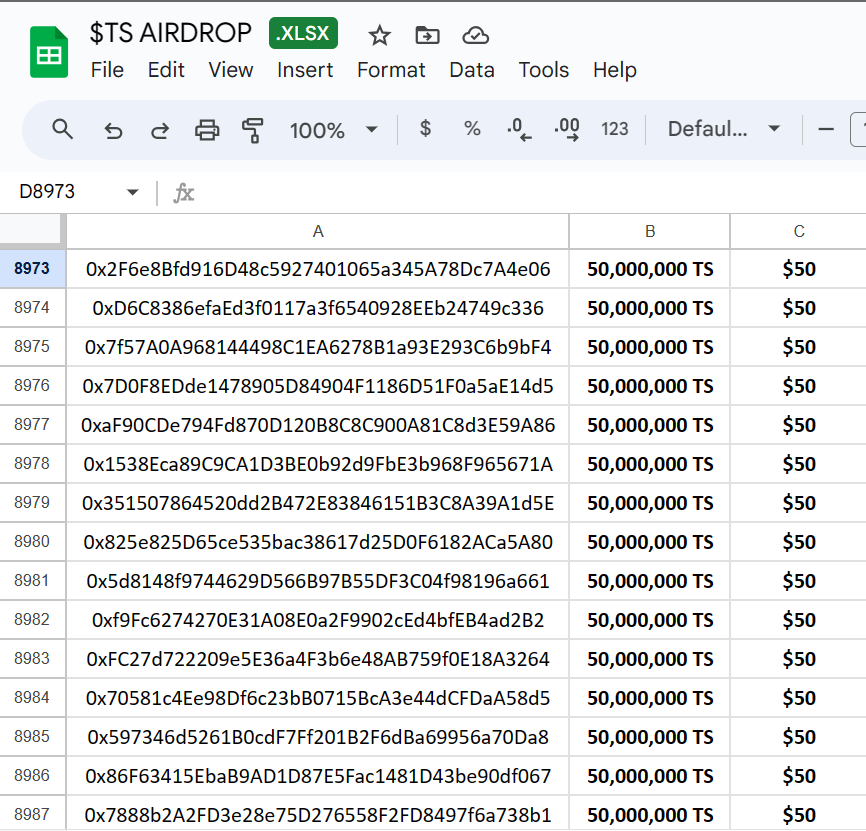Select cell with address 0x7D0F8EDde1478905D84904F1186D51F0a5aE14d5

pos(318,386)
